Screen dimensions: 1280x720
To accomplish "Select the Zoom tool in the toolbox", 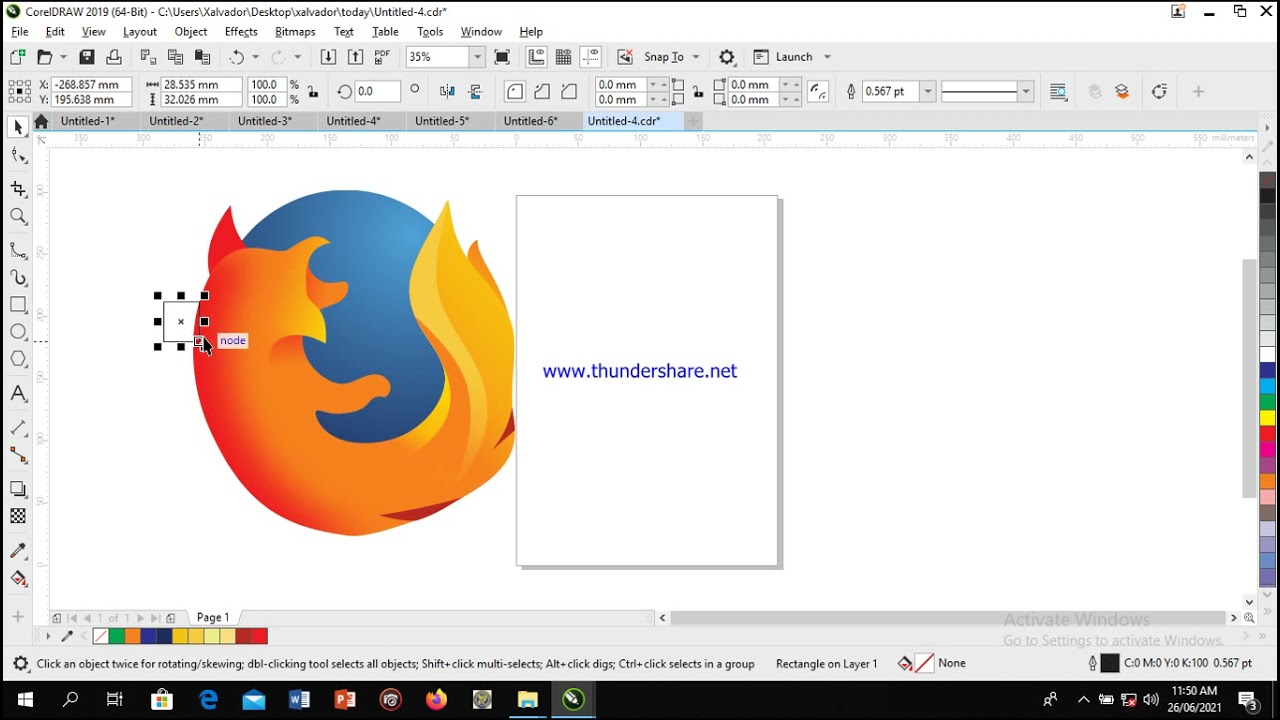I will 18,216.
